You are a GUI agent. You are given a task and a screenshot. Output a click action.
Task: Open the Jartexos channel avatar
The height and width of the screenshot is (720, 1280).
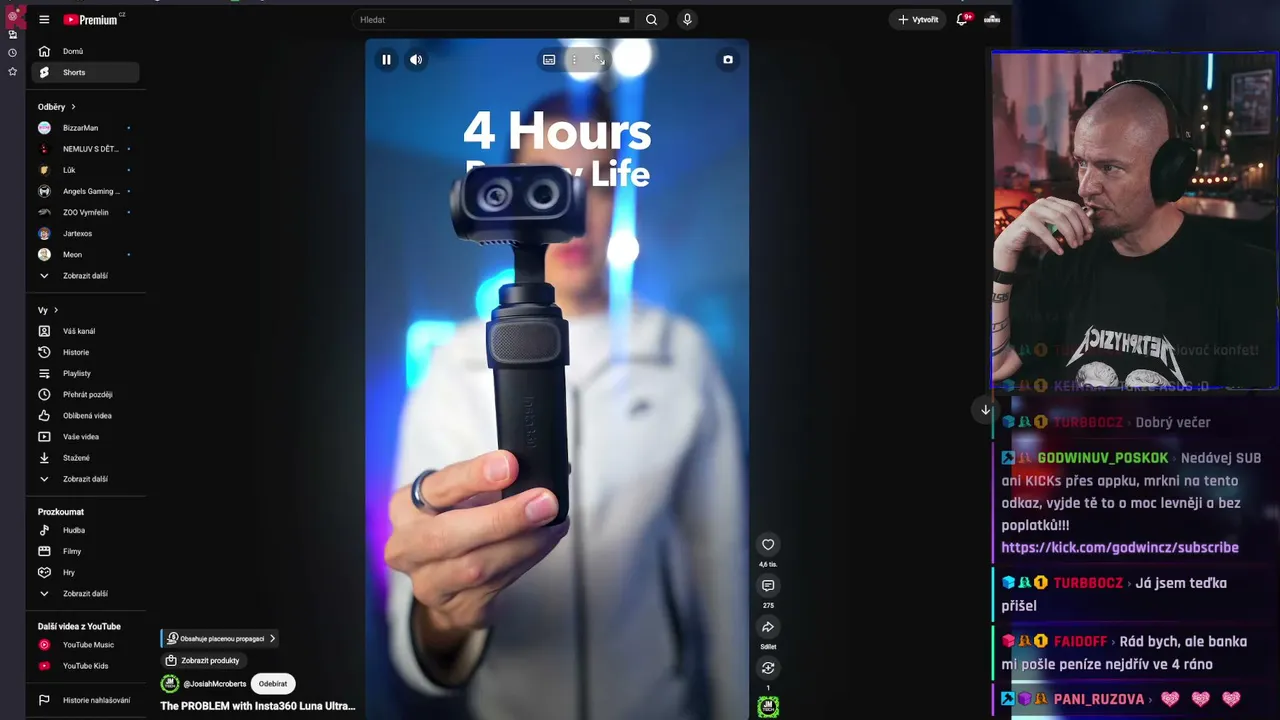coord(44,233)
